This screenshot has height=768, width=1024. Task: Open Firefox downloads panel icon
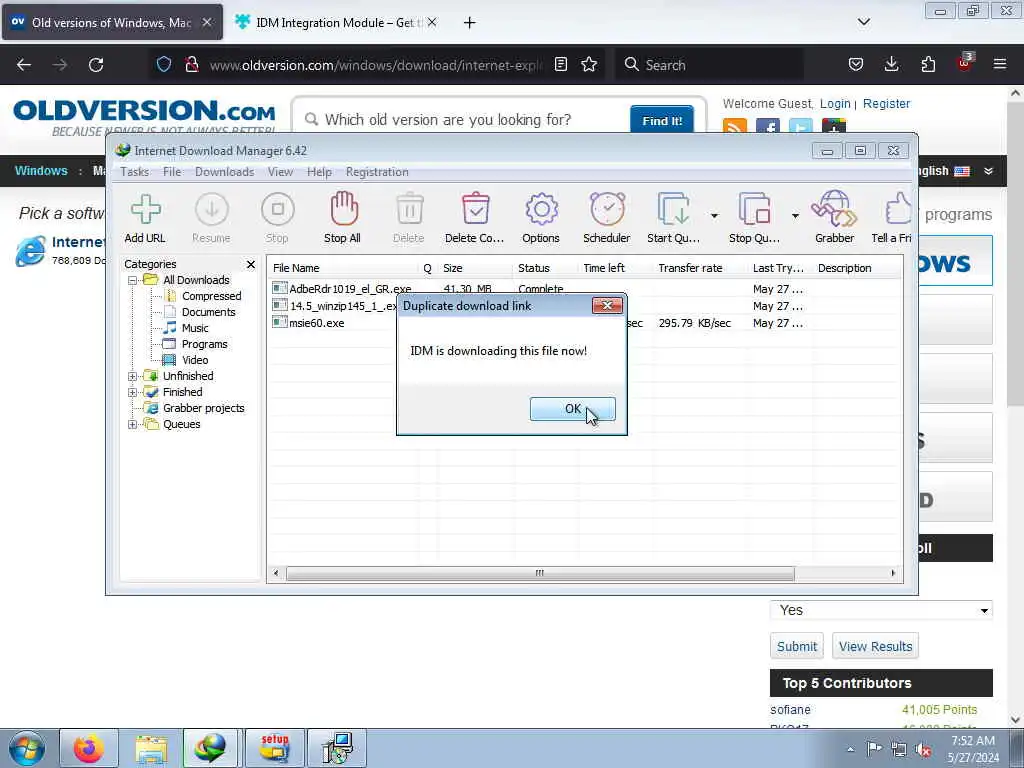(891, 64)
